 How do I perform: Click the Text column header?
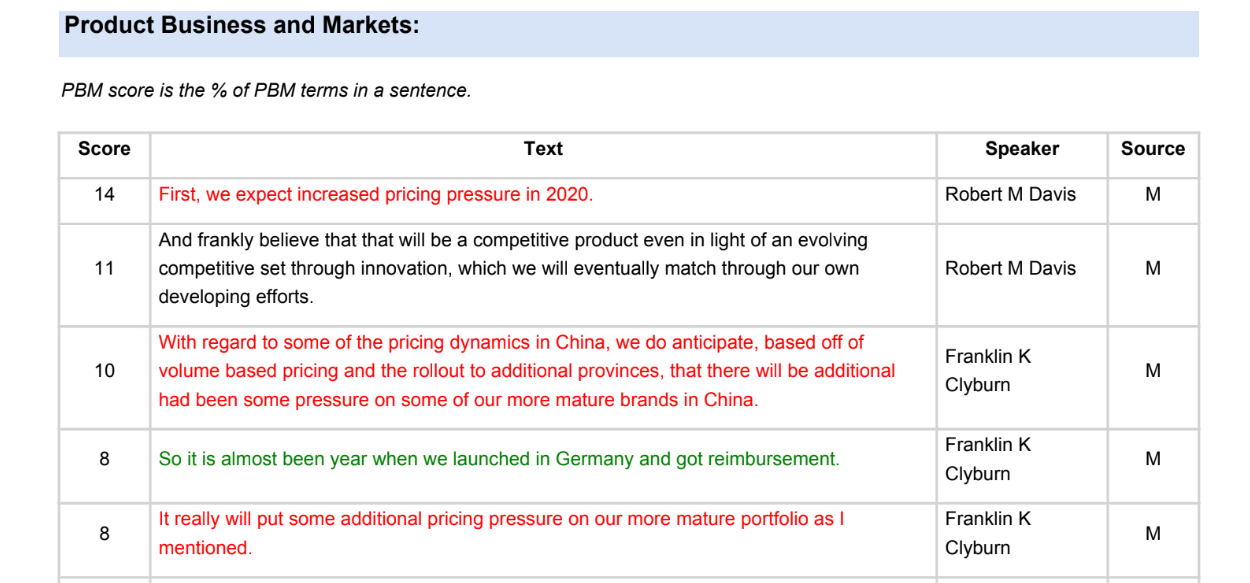click(x=543, y=149)
